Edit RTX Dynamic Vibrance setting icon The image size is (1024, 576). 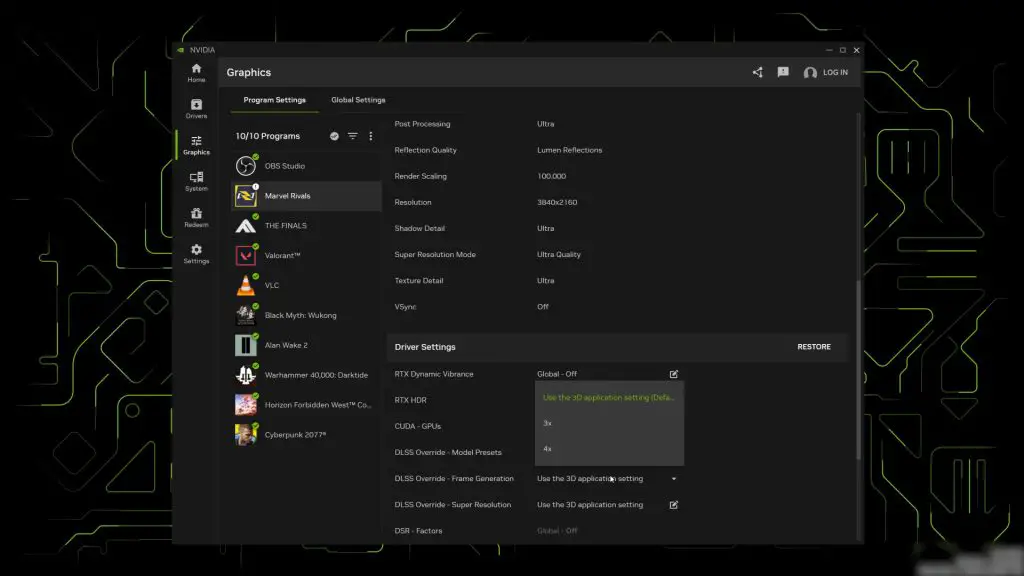point(674,374)
